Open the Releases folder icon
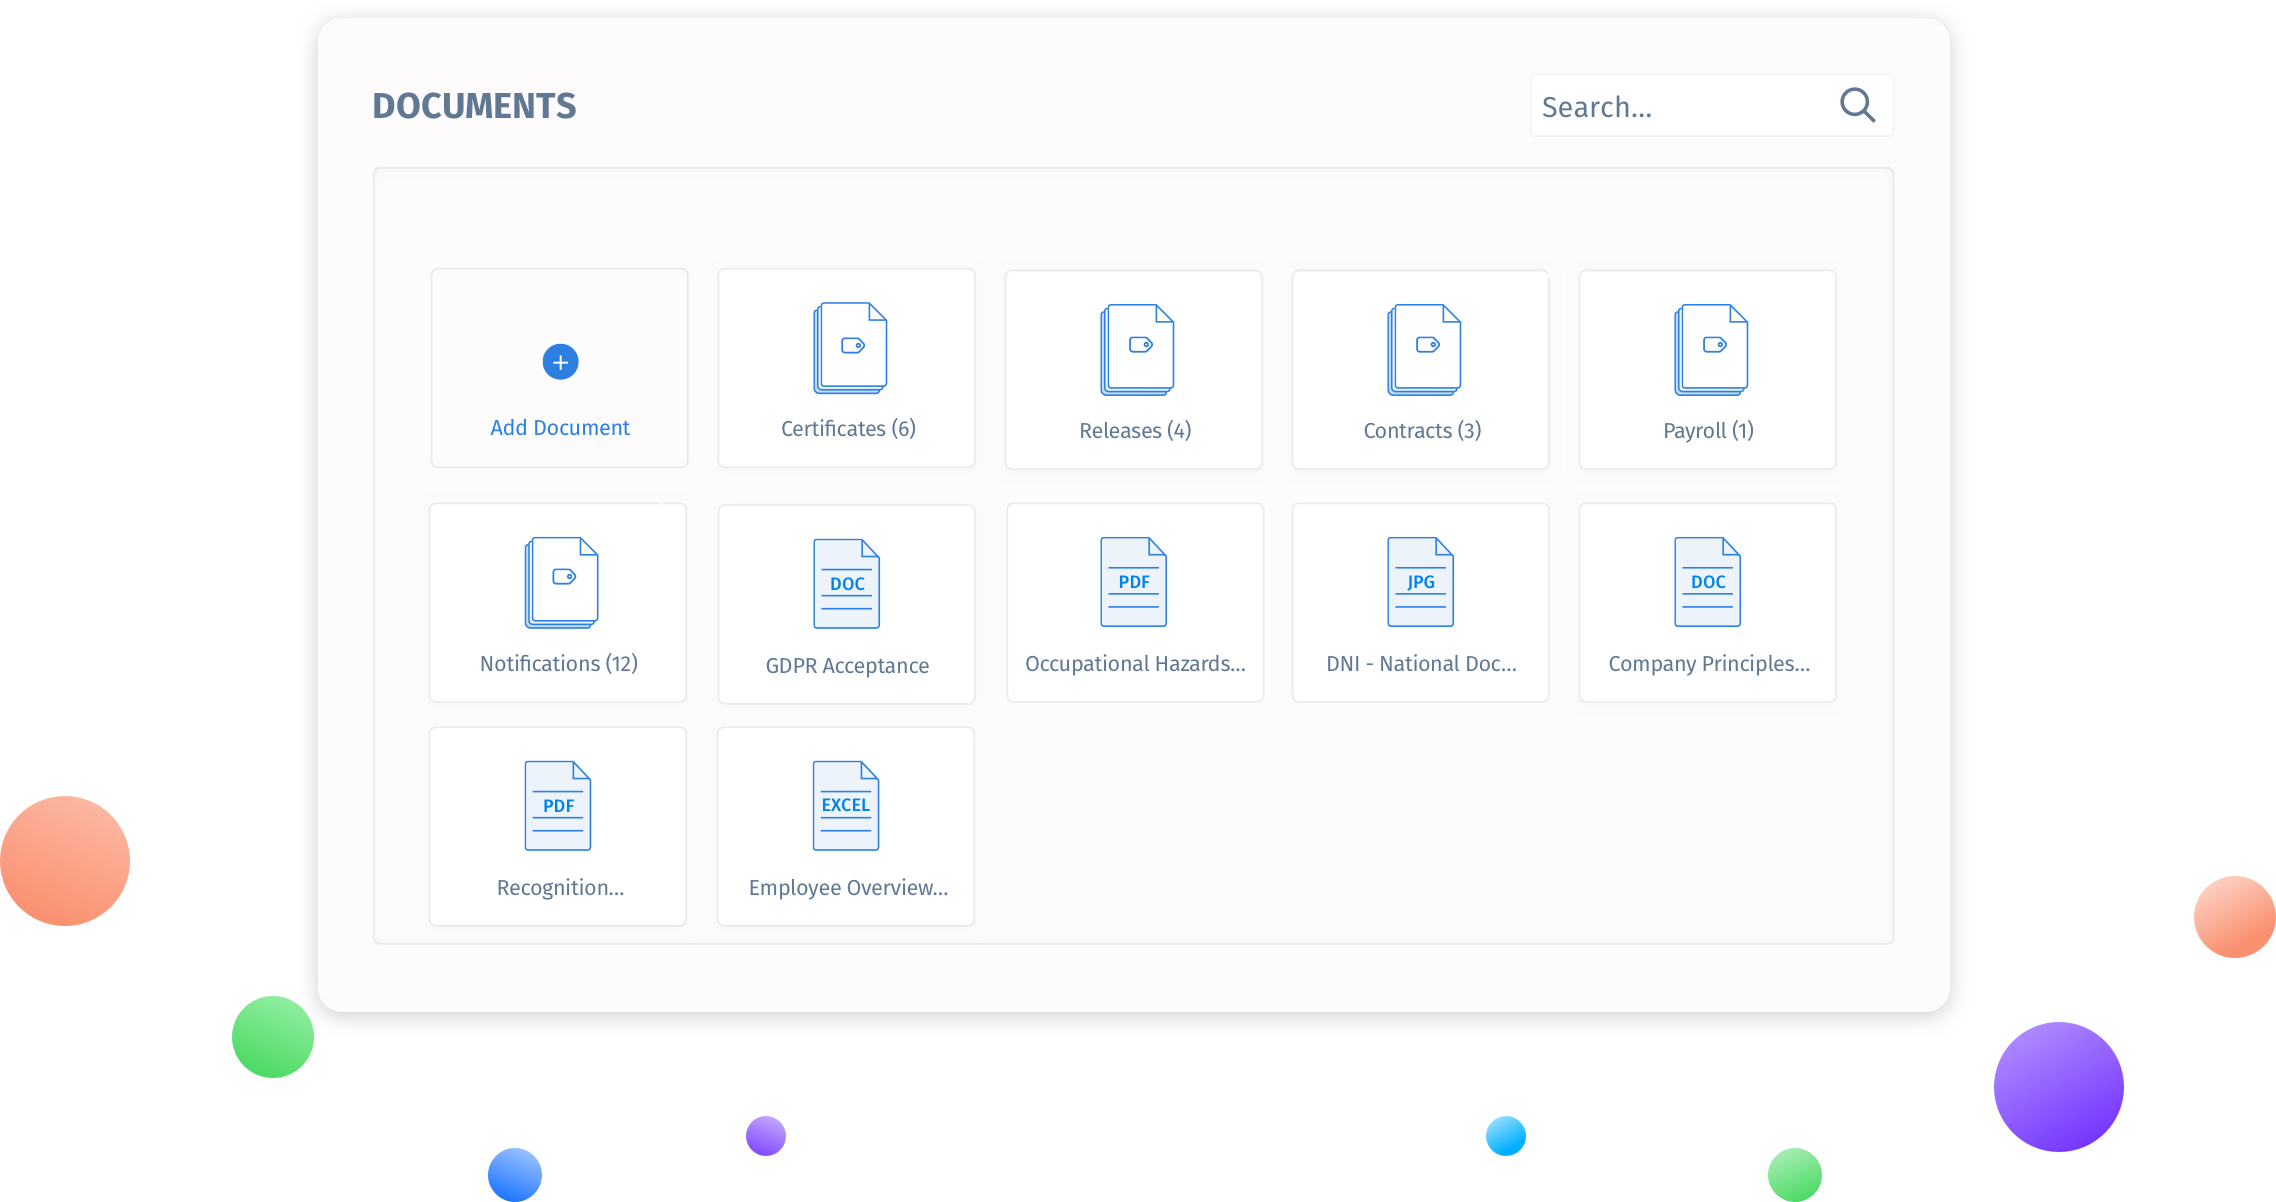 pos(1137,350)
